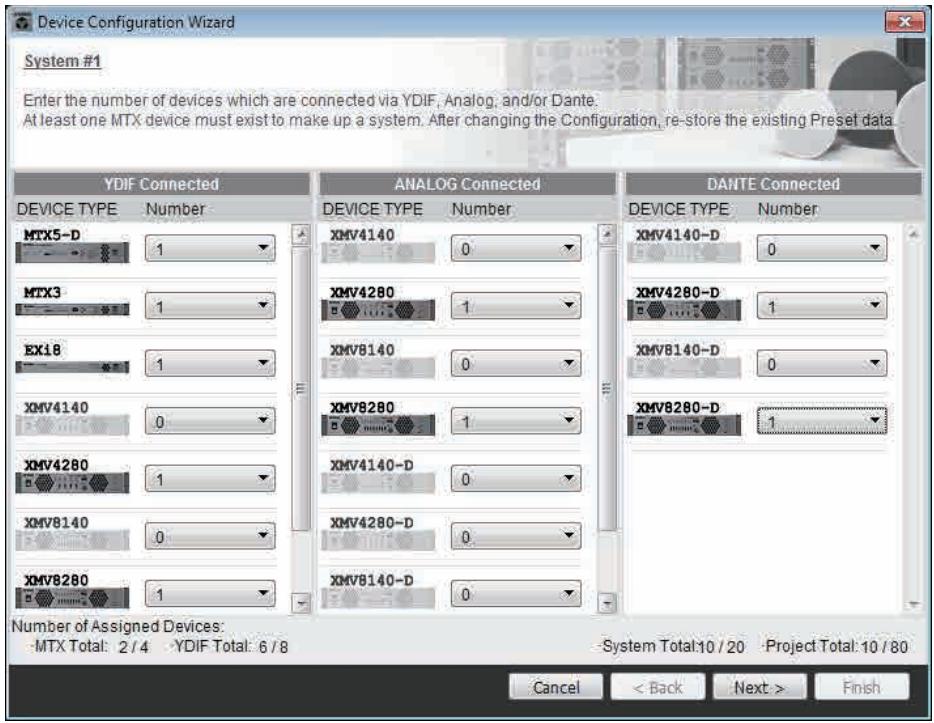Open XMV8280 number dropdown in YDIF column
The image size is (934, 723).
tap(210, 594)
